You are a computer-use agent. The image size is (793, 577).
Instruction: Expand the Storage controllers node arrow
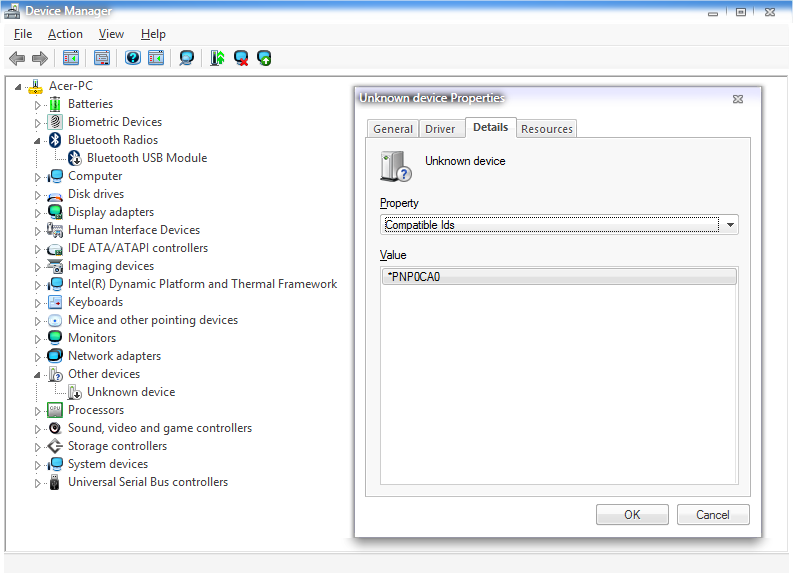pos(37,447)
